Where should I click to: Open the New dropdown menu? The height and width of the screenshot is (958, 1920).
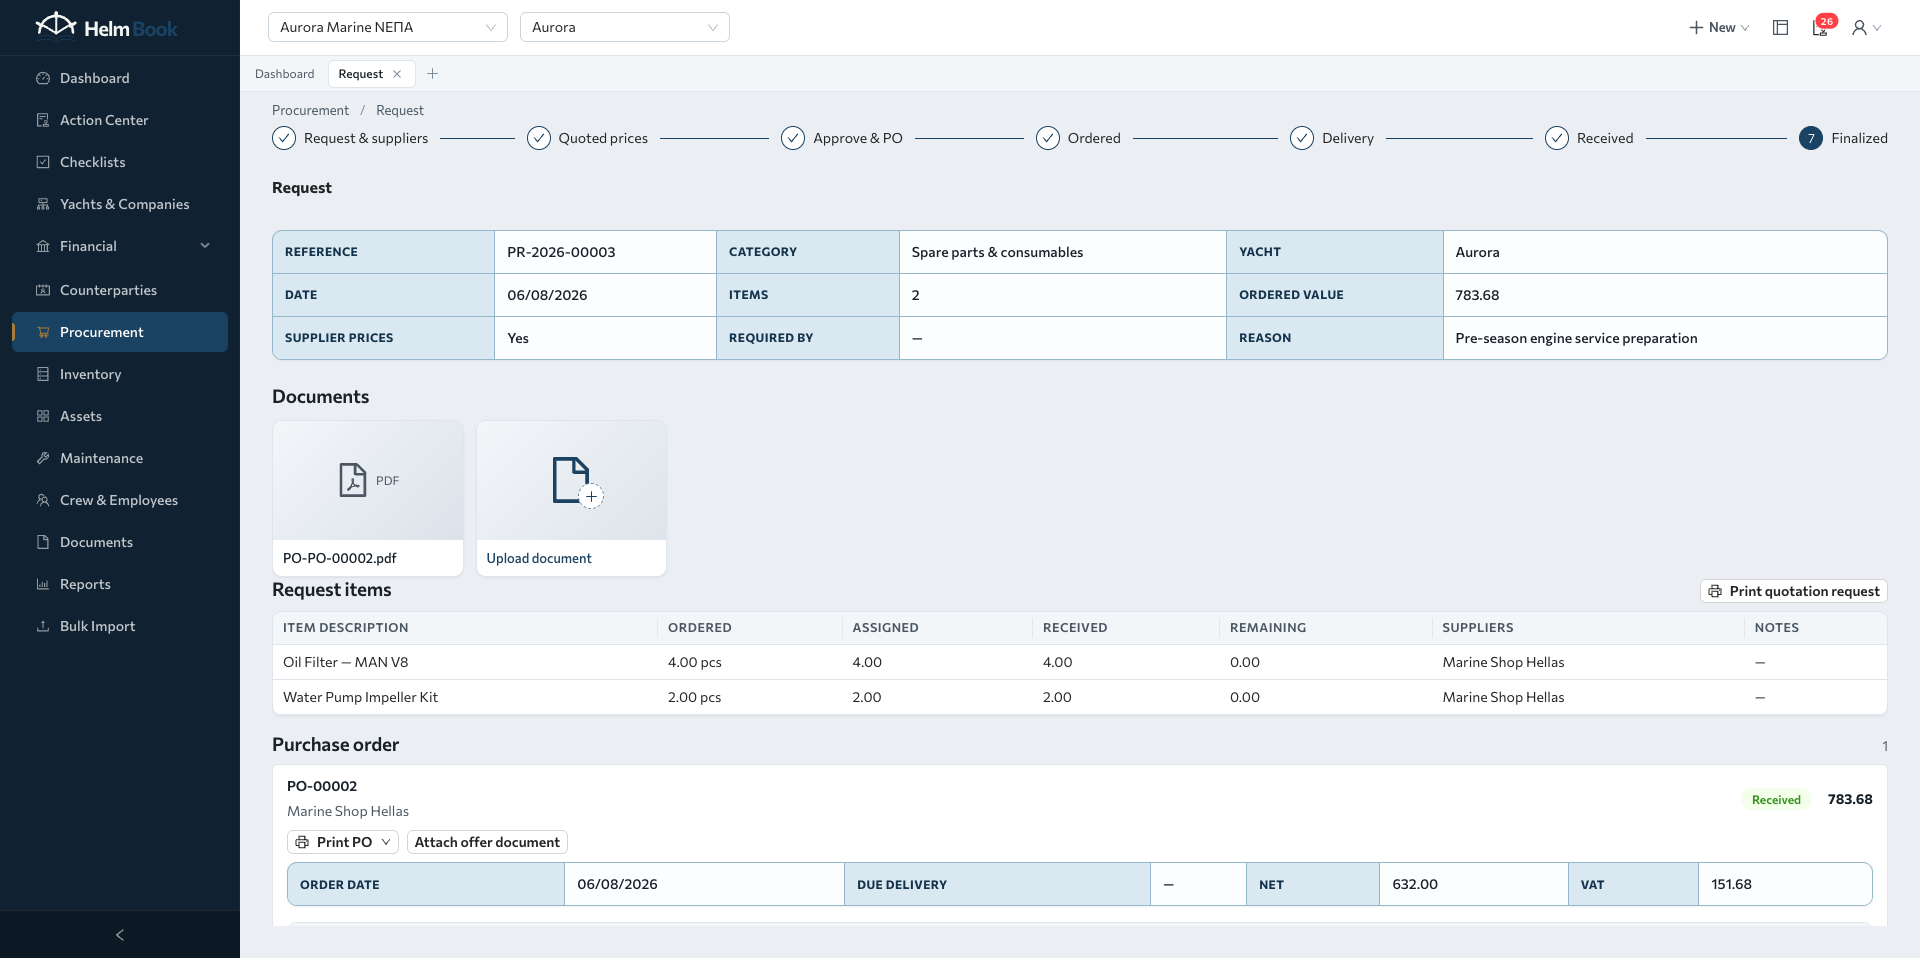click(x=1719, y=28)
